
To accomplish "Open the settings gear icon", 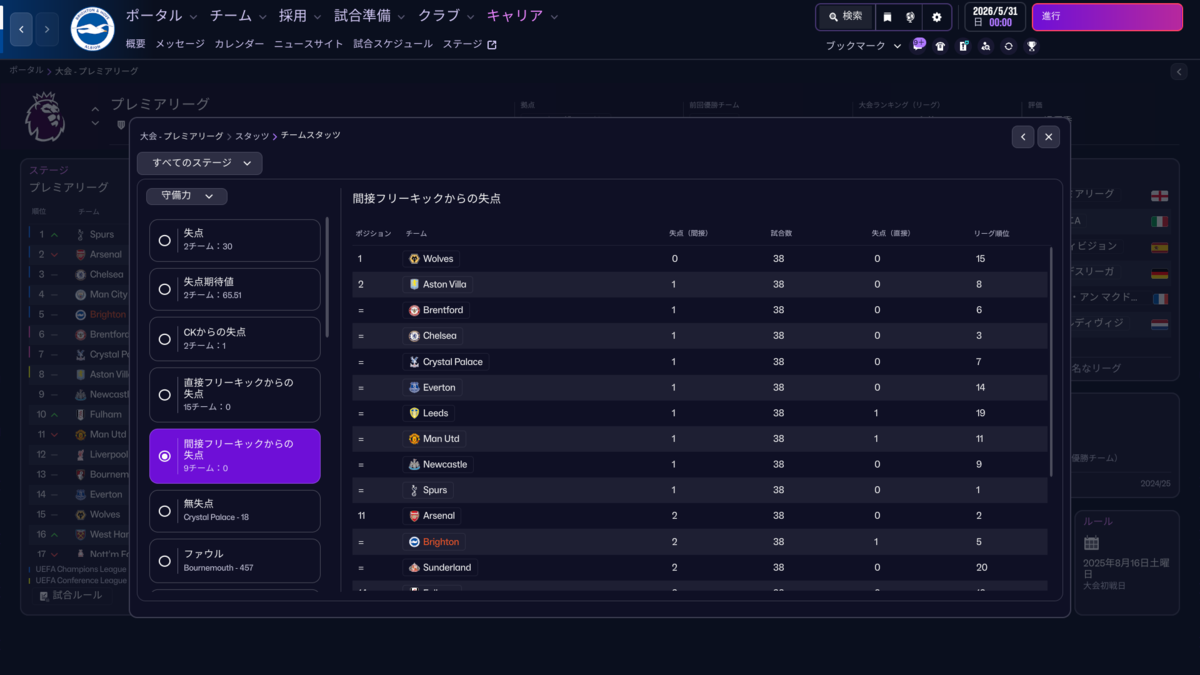I will [x=937, y=17].
